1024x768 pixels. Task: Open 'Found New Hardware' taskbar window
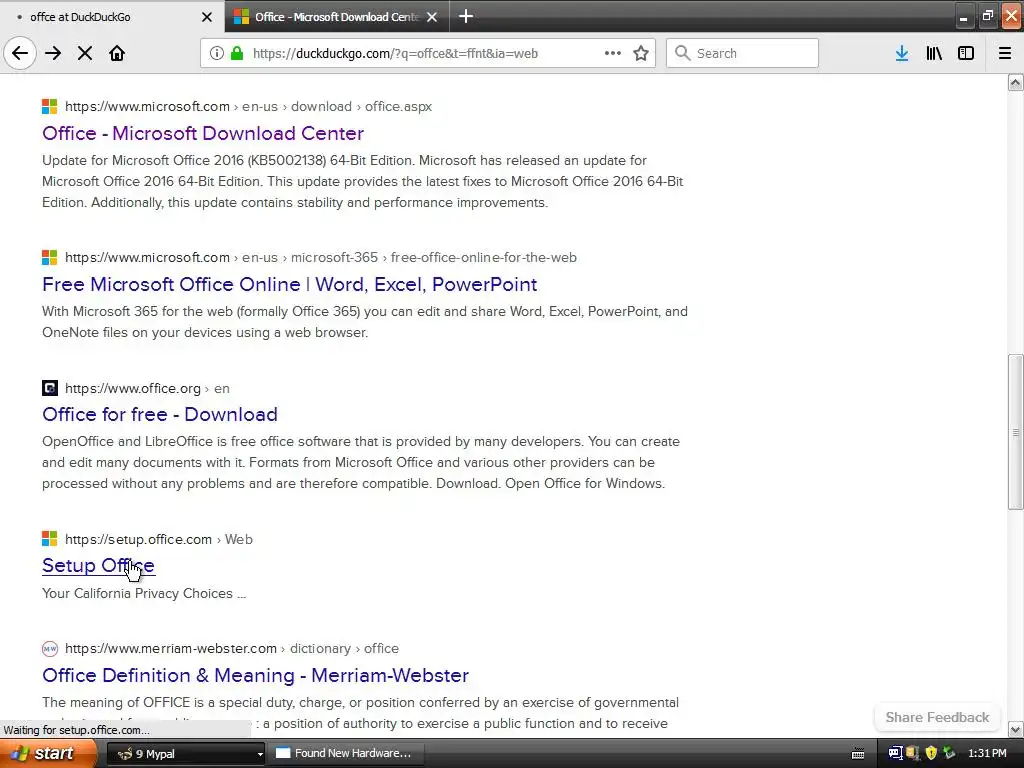pos(347,754)
